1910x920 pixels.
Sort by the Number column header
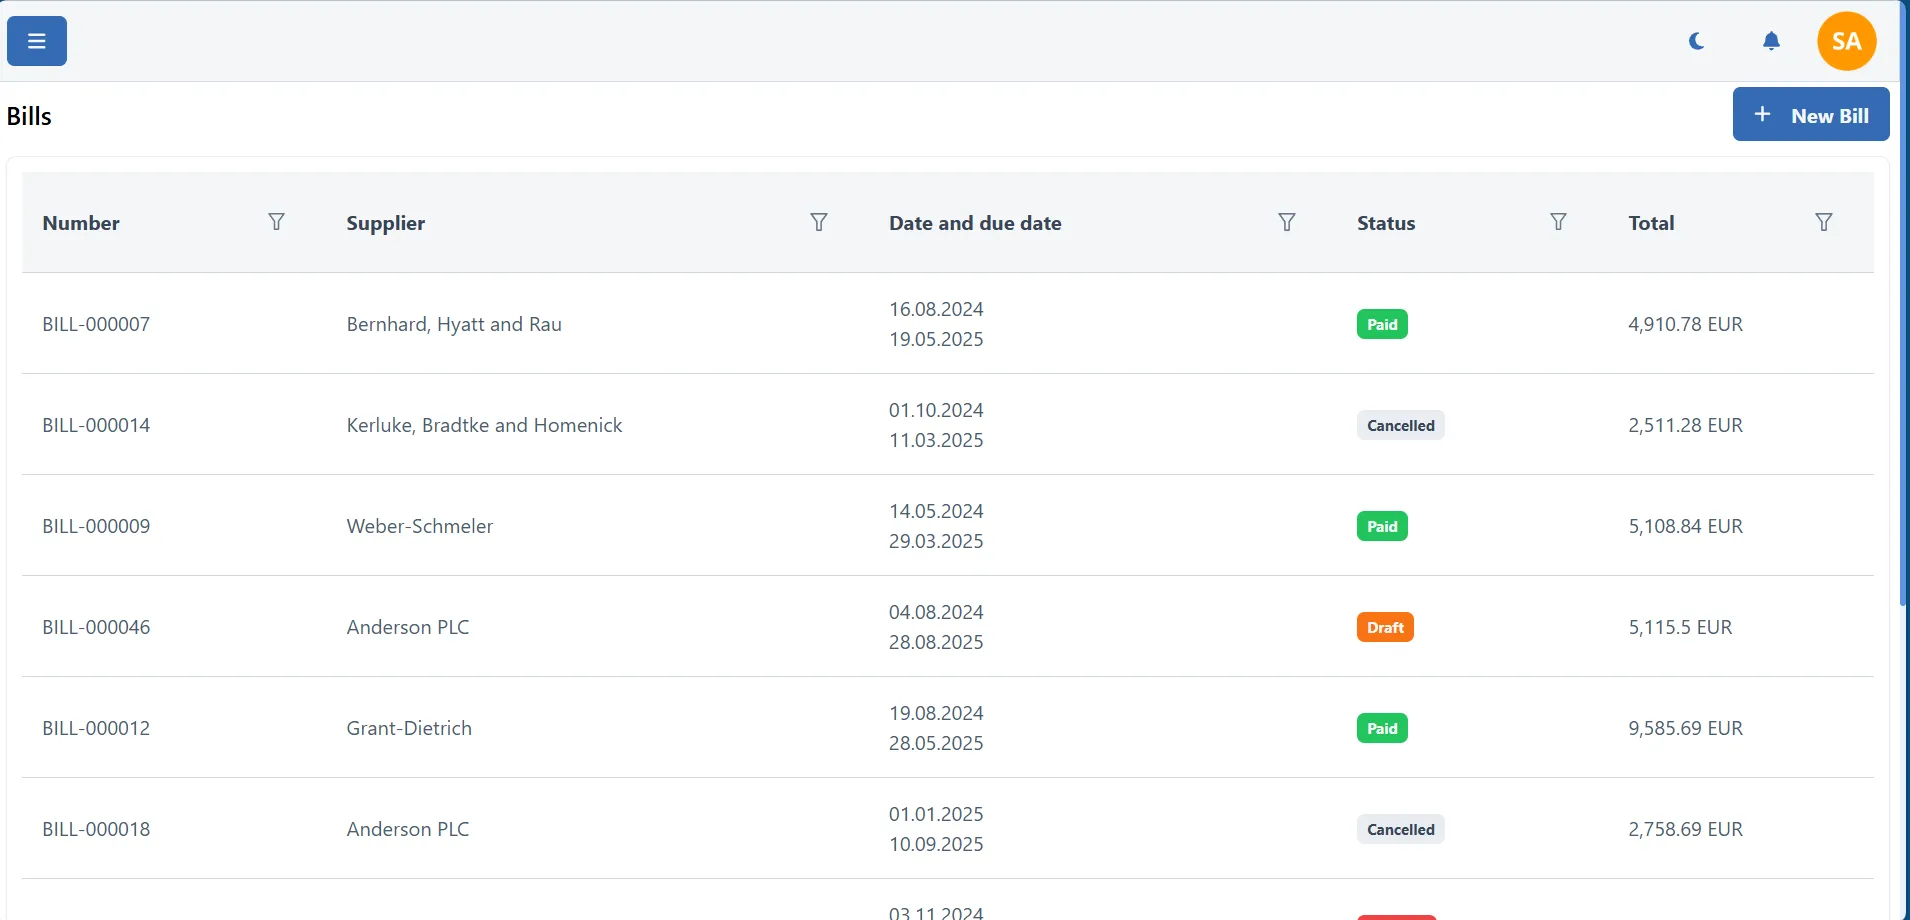click(x=81, y=223)
